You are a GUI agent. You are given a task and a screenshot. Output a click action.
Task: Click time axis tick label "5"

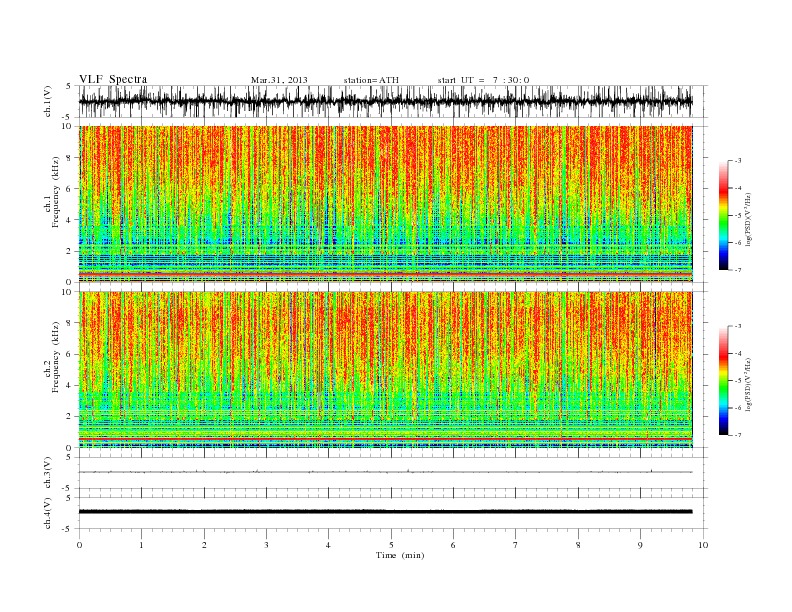point(391,545)
